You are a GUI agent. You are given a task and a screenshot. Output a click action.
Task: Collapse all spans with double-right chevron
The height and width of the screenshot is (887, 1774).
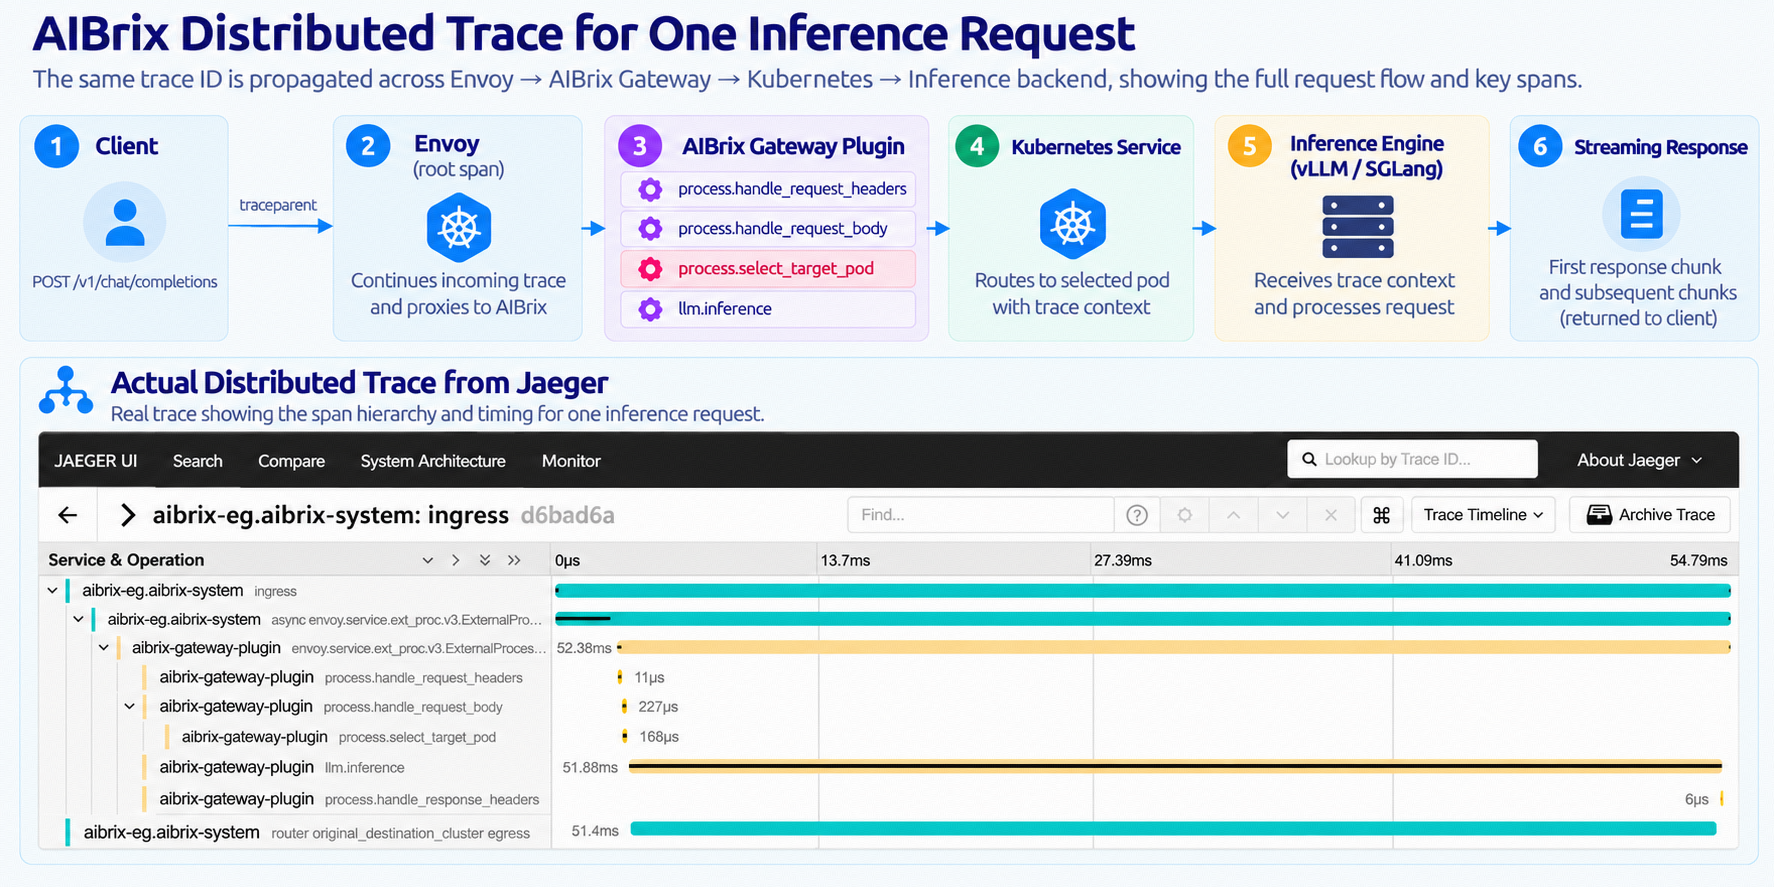(x=514, y=560)
